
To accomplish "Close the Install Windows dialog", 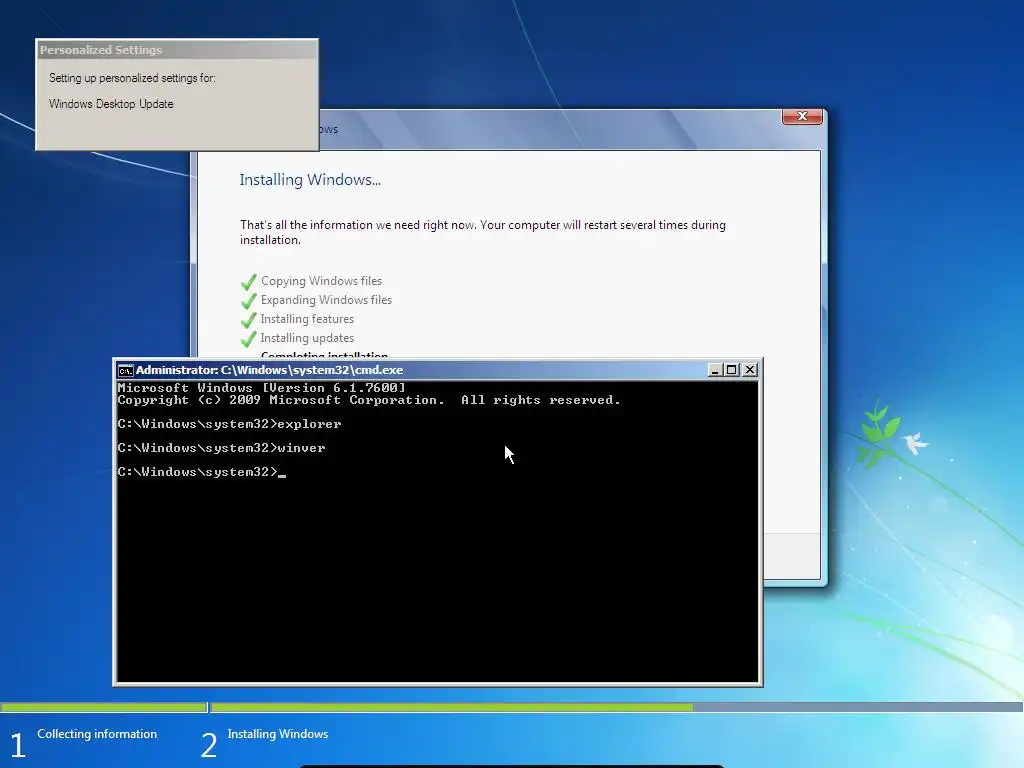I will (x=802, y=116).
